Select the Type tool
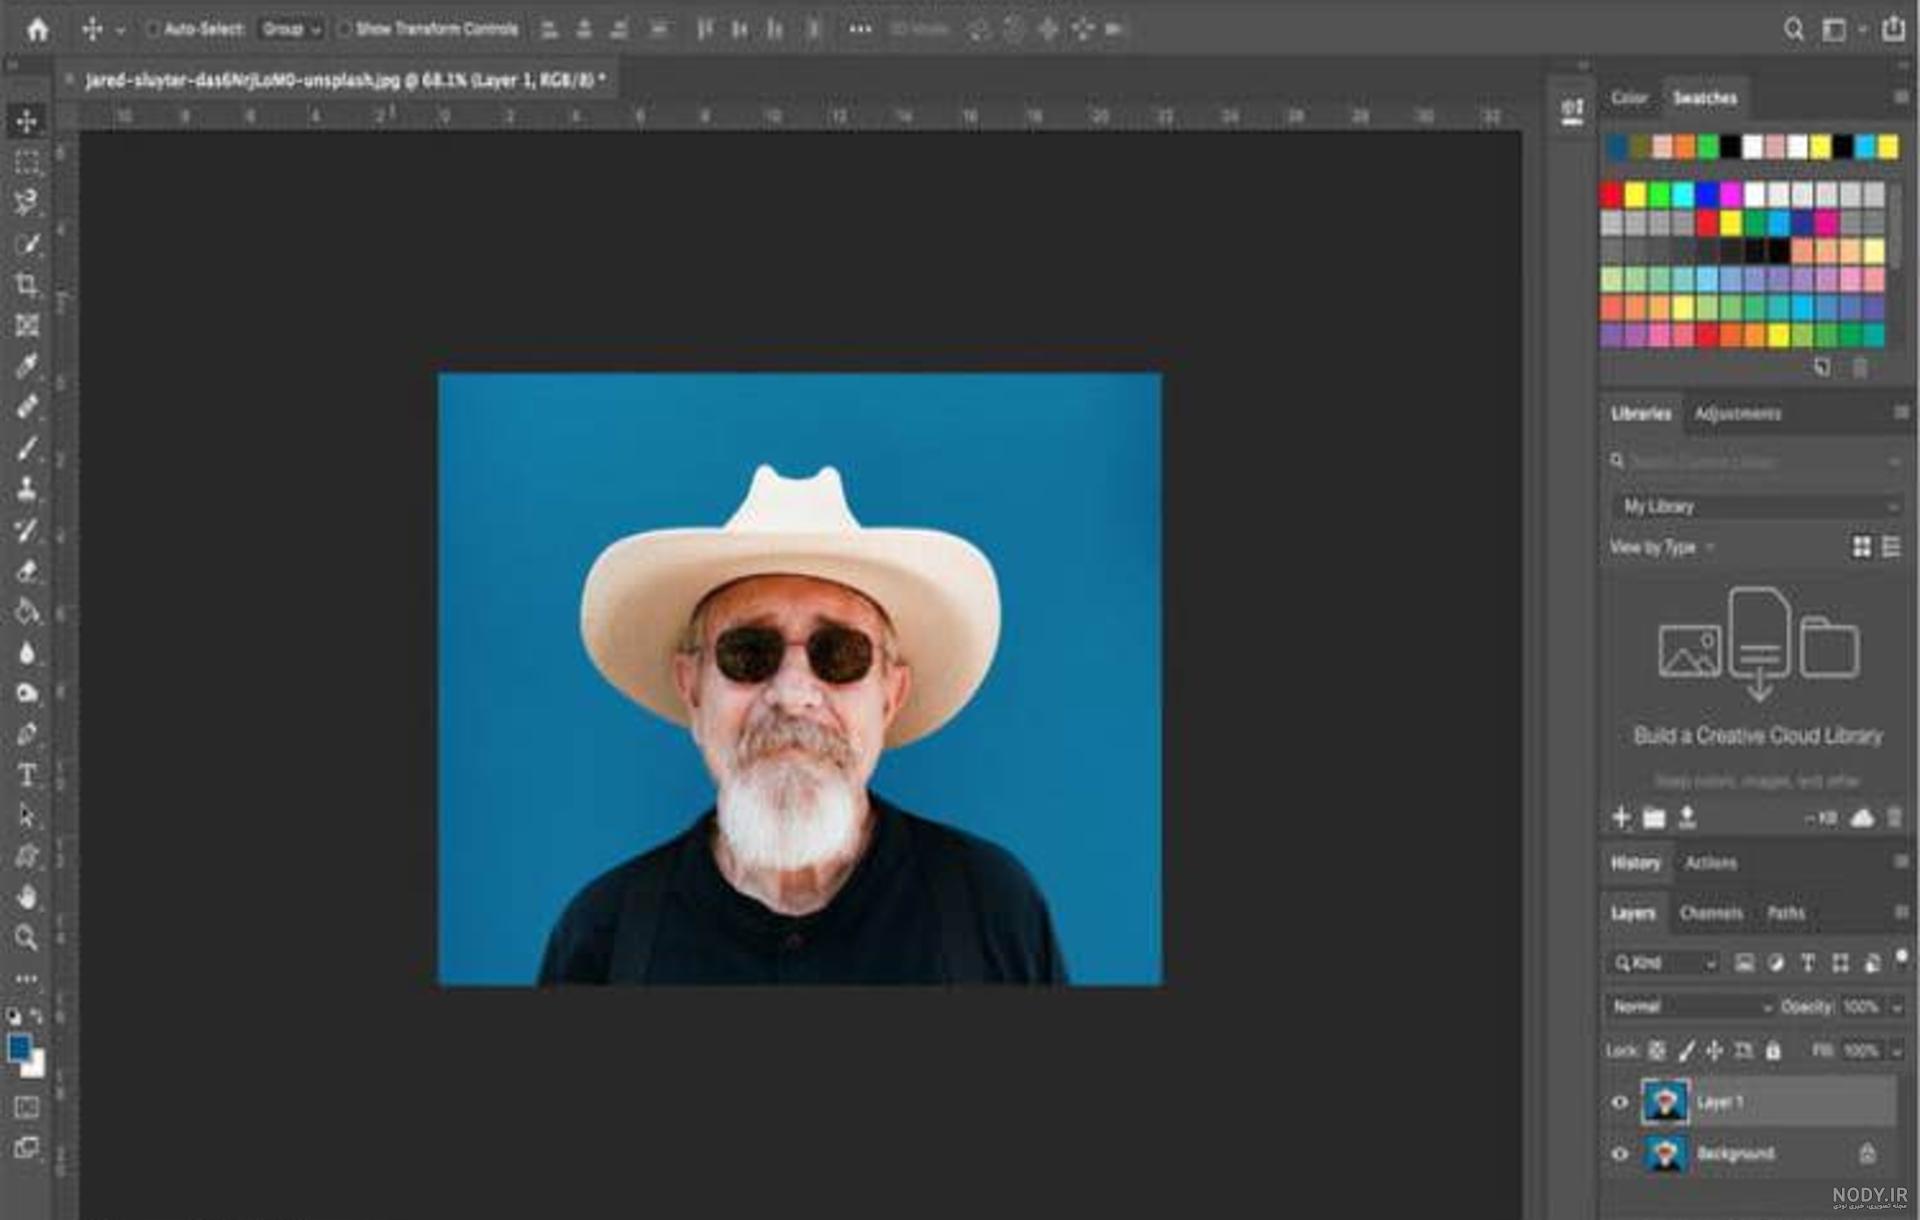Screen dimensions: 1920x1220 click(27, 775)
